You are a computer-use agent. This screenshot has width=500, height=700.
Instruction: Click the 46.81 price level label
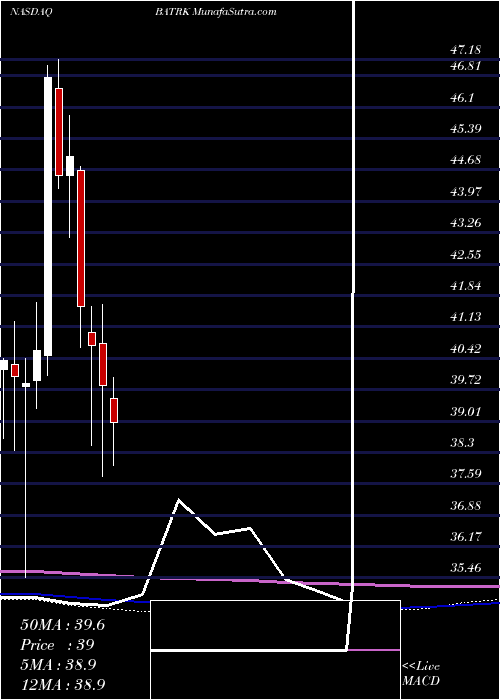[x=465, y=67]
